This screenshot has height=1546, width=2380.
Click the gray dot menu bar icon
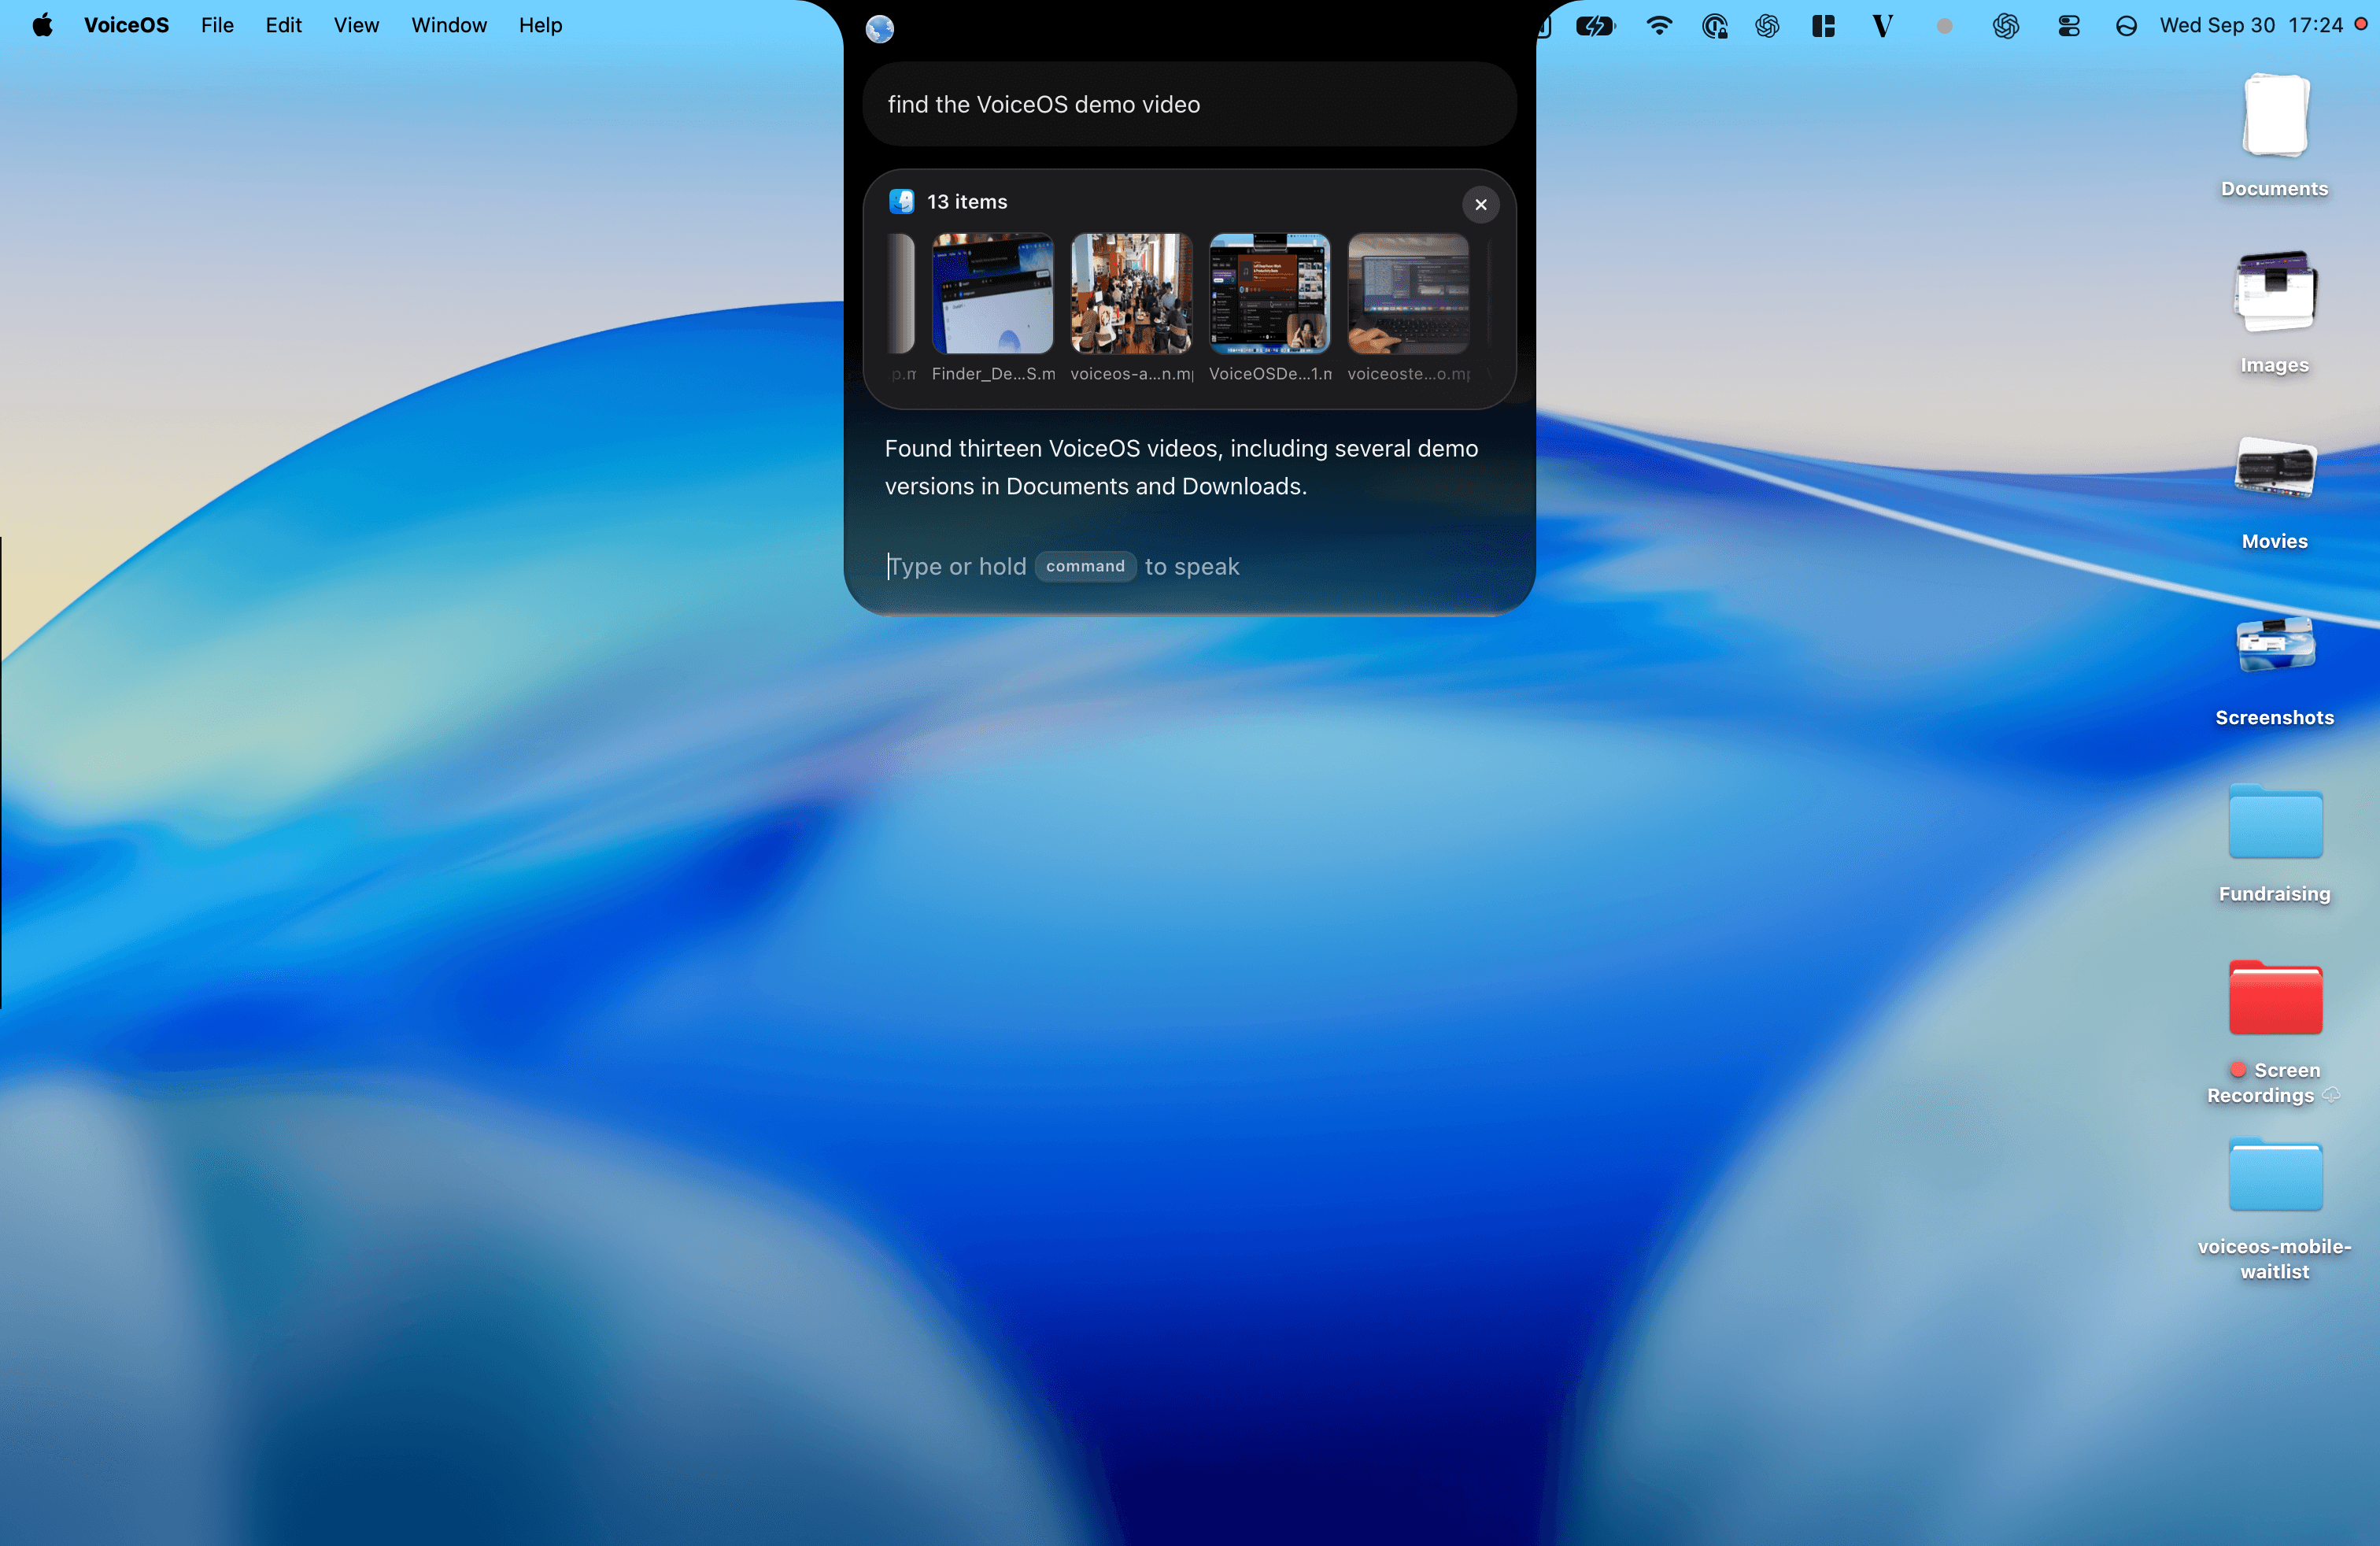[x=1944, y=27]
